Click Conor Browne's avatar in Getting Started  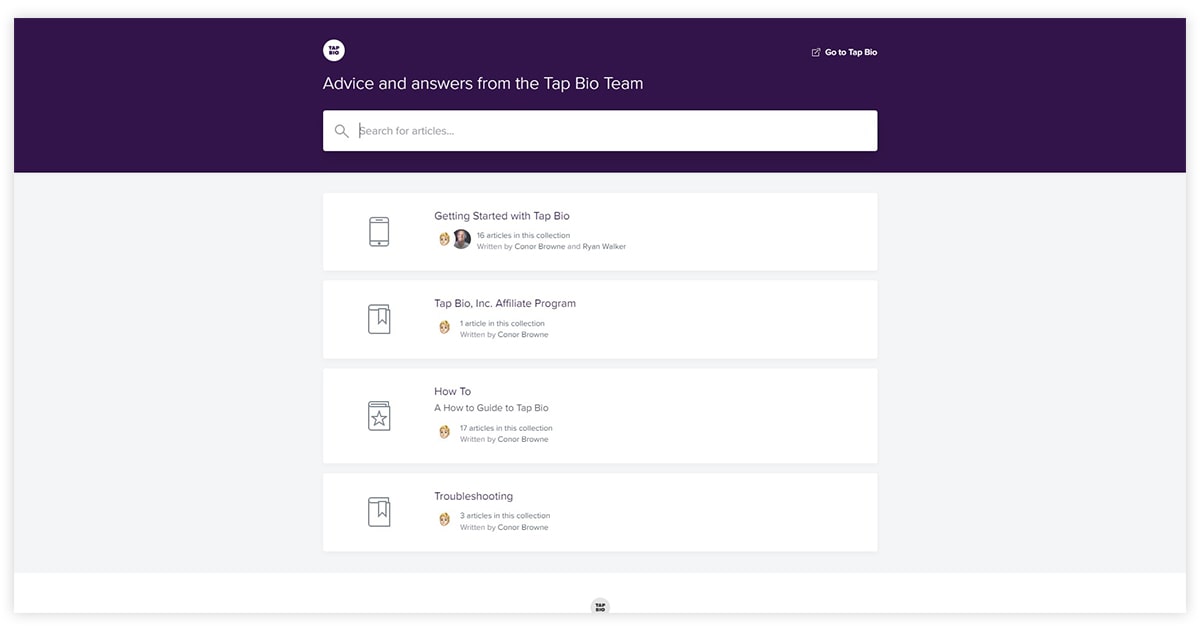point(445,239)
